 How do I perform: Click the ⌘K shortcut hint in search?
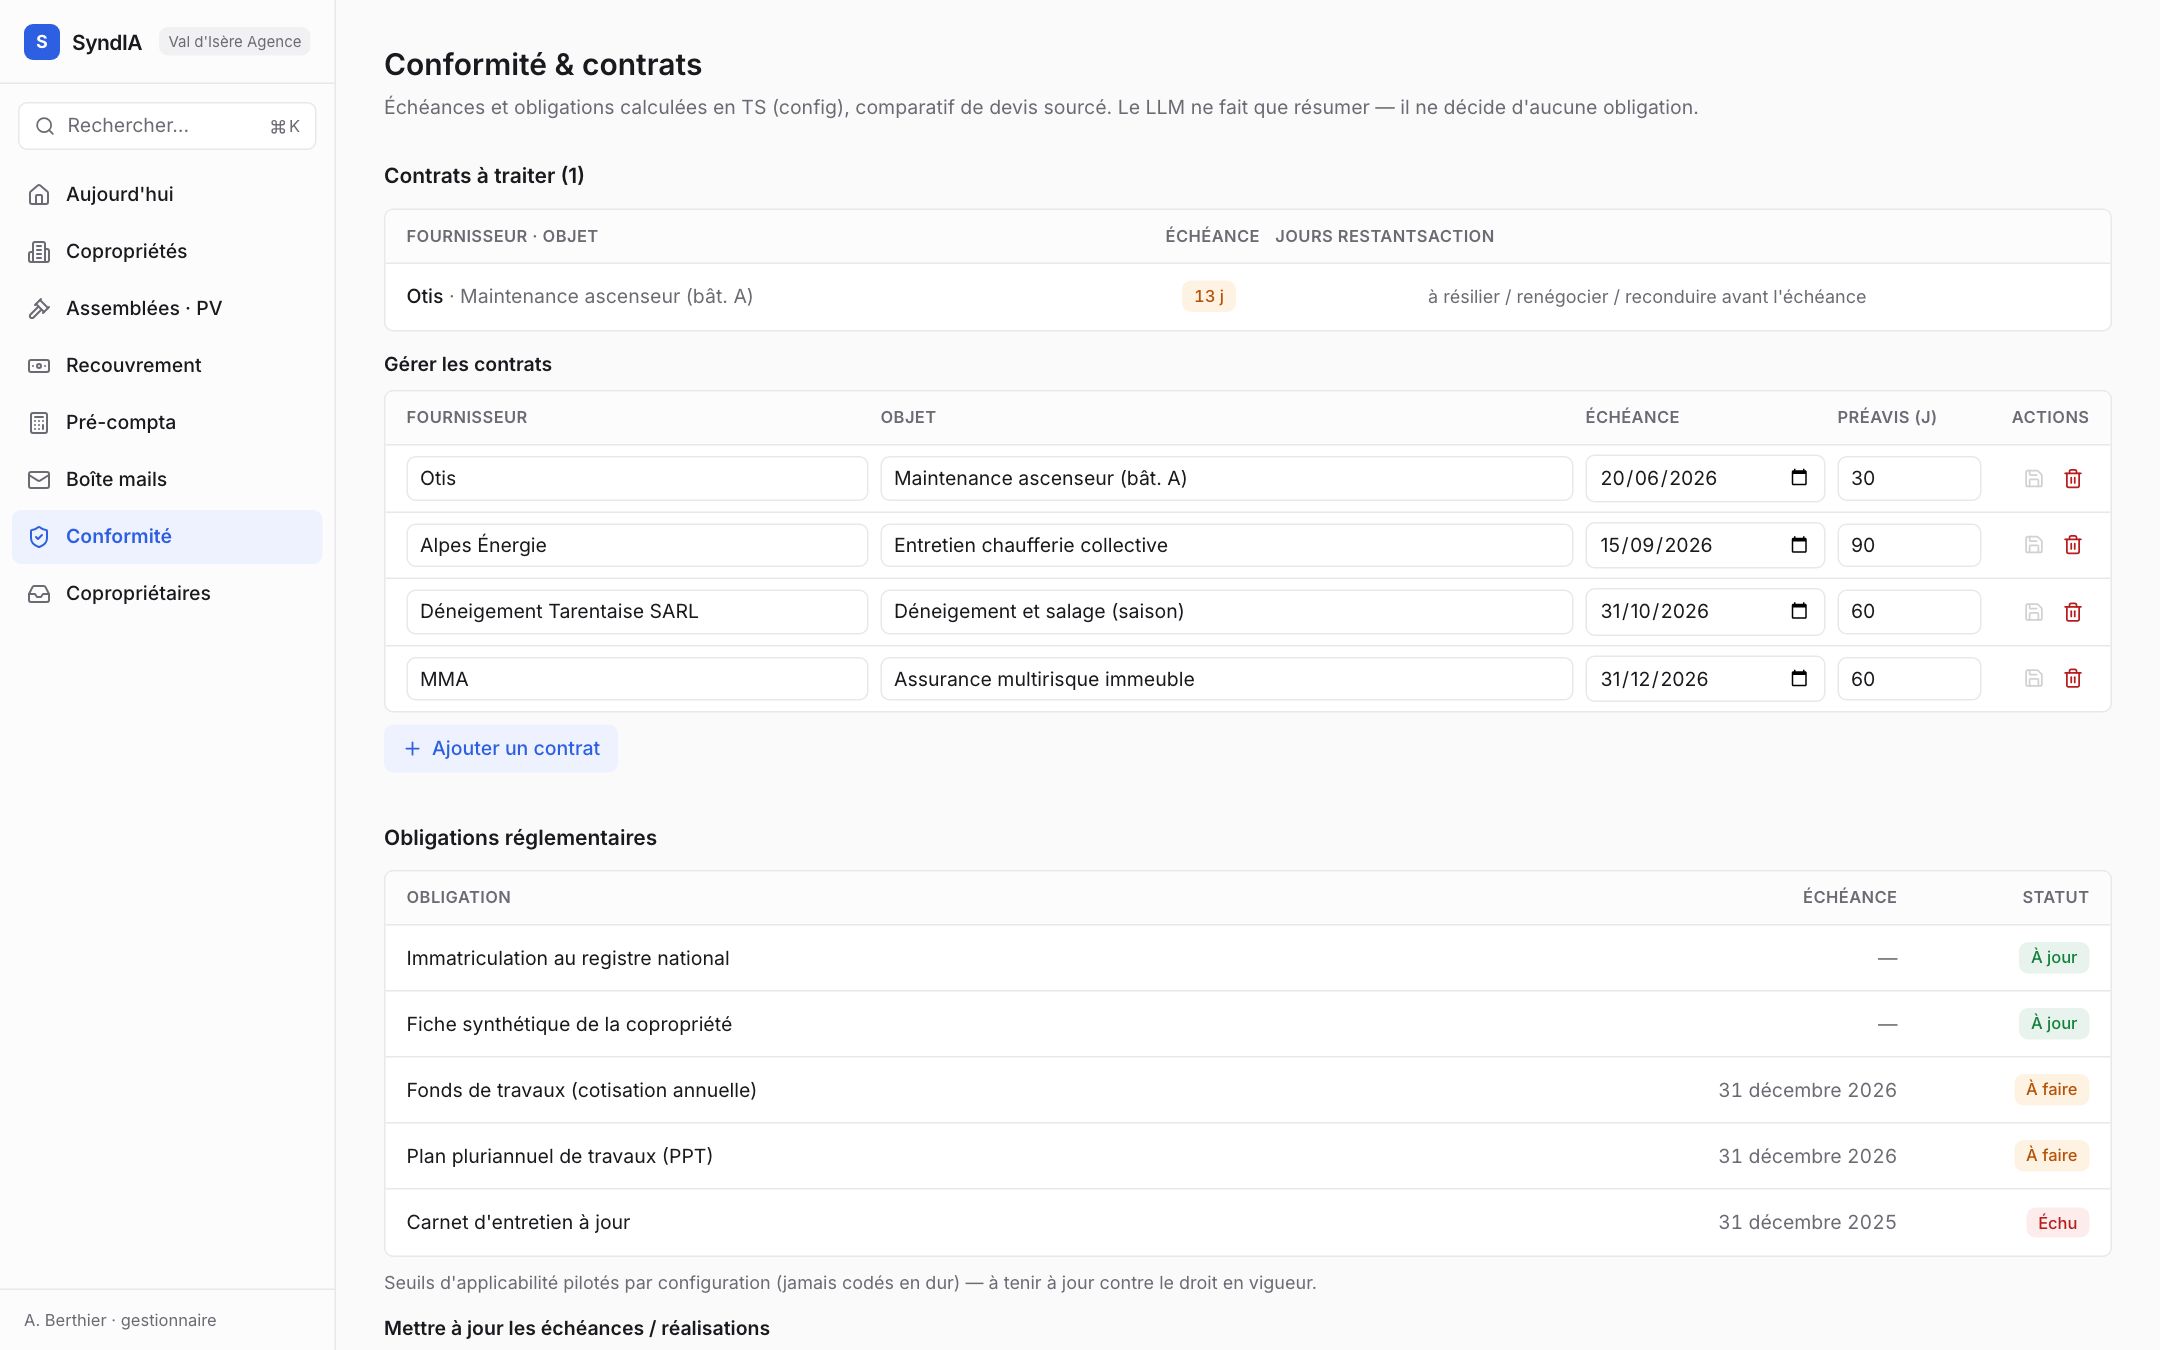(x=285, y=127)
